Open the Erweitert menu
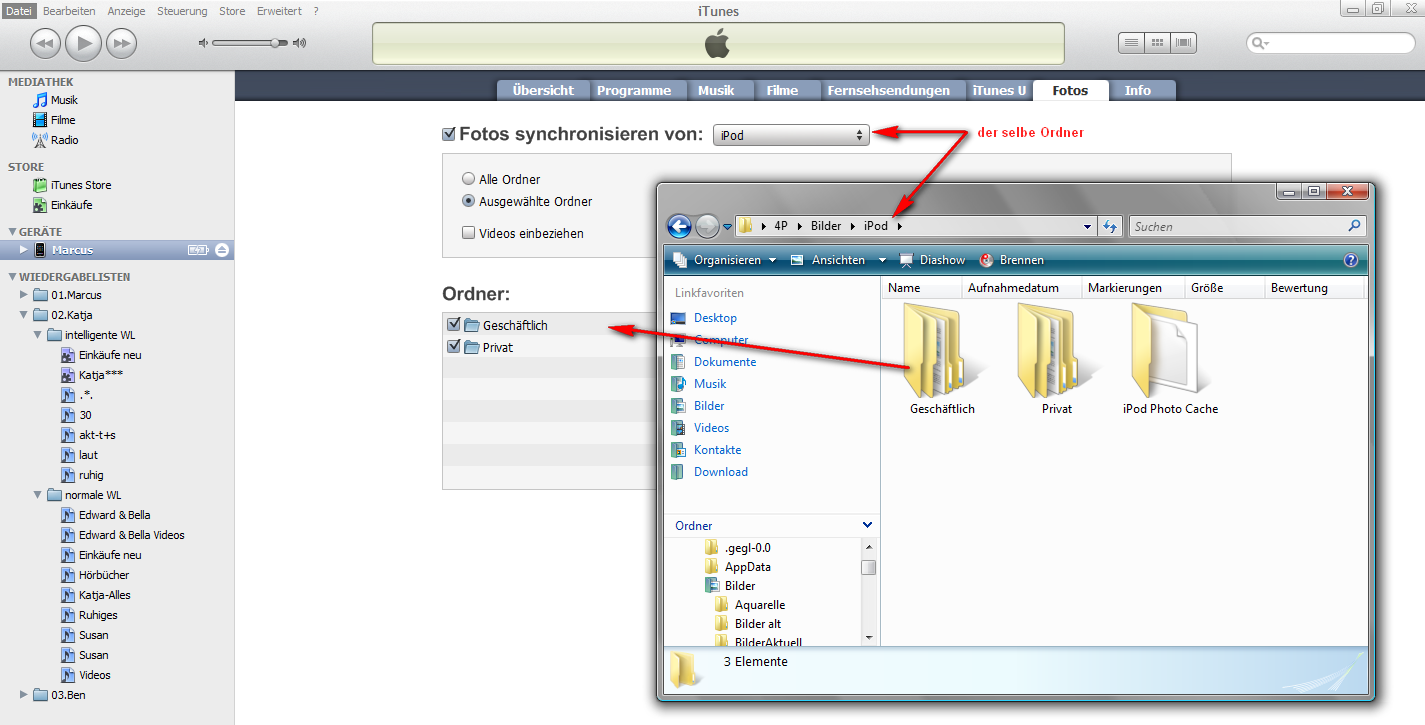 (x=279, y=10)
